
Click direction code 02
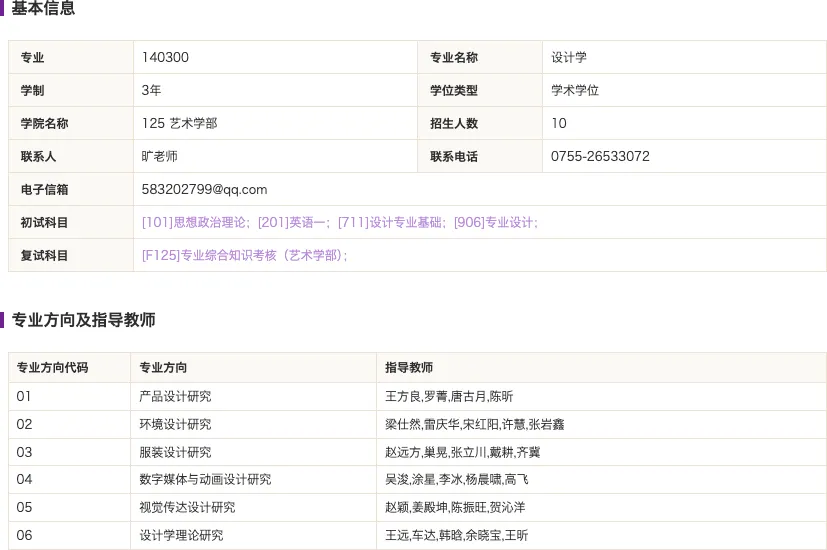point(24,424)
